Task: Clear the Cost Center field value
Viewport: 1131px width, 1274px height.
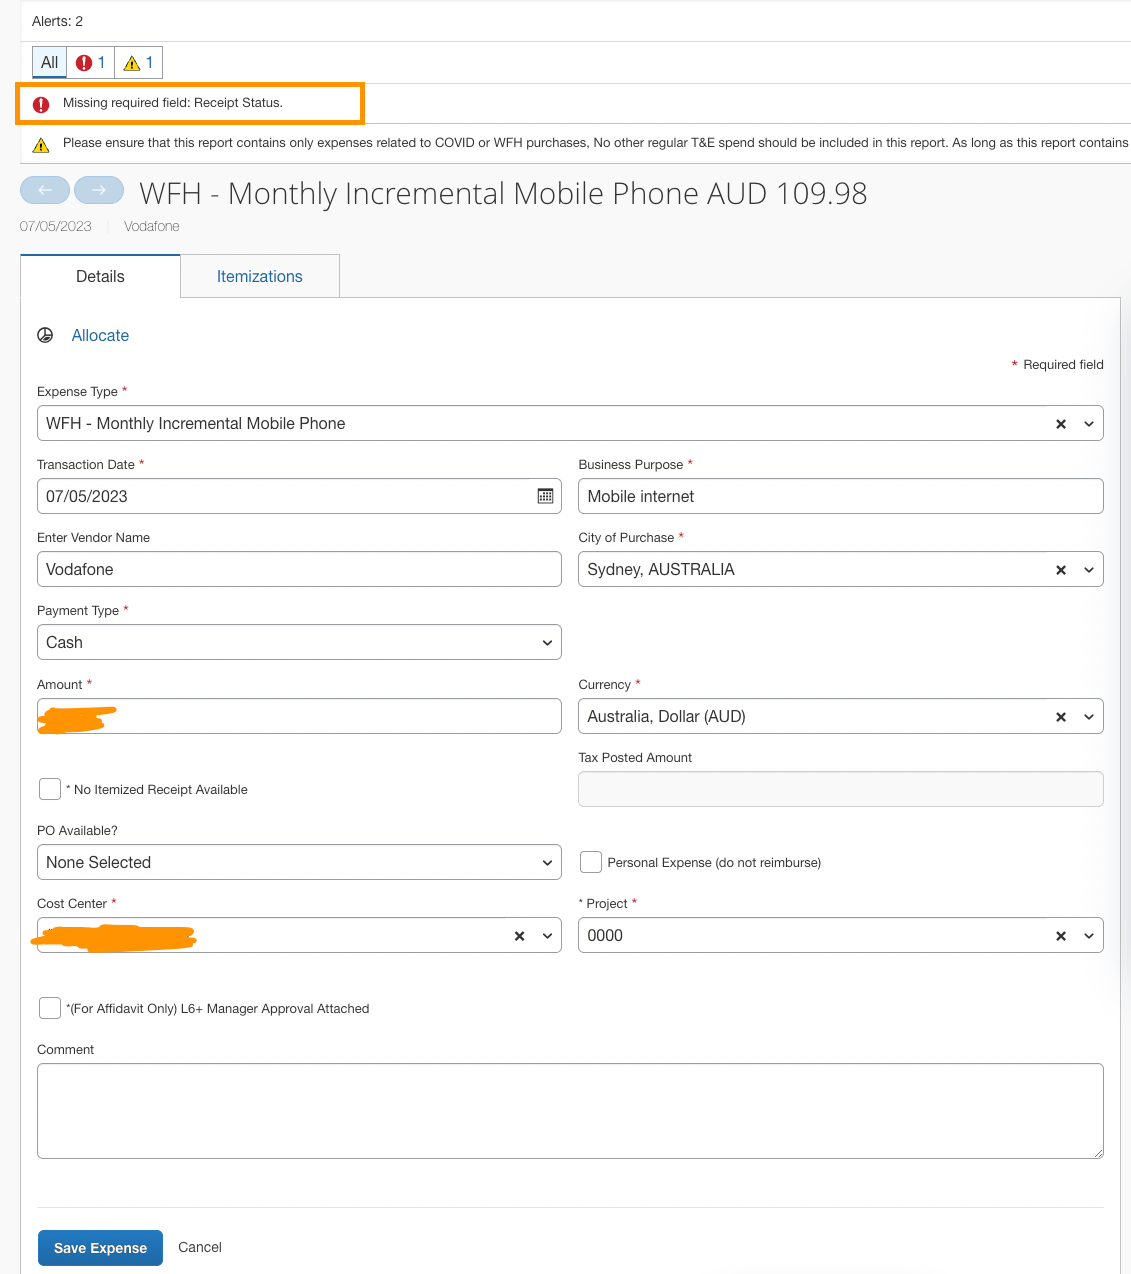Action: click(x=519, y=936)
